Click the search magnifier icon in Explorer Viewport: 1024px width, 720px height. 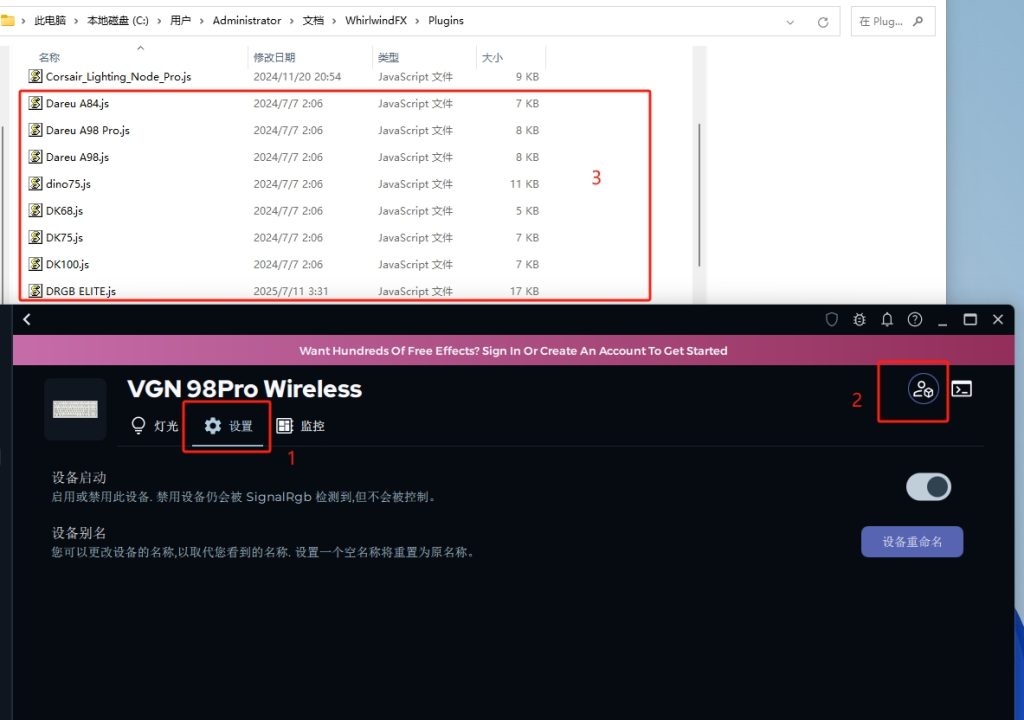tap(918, 22)
